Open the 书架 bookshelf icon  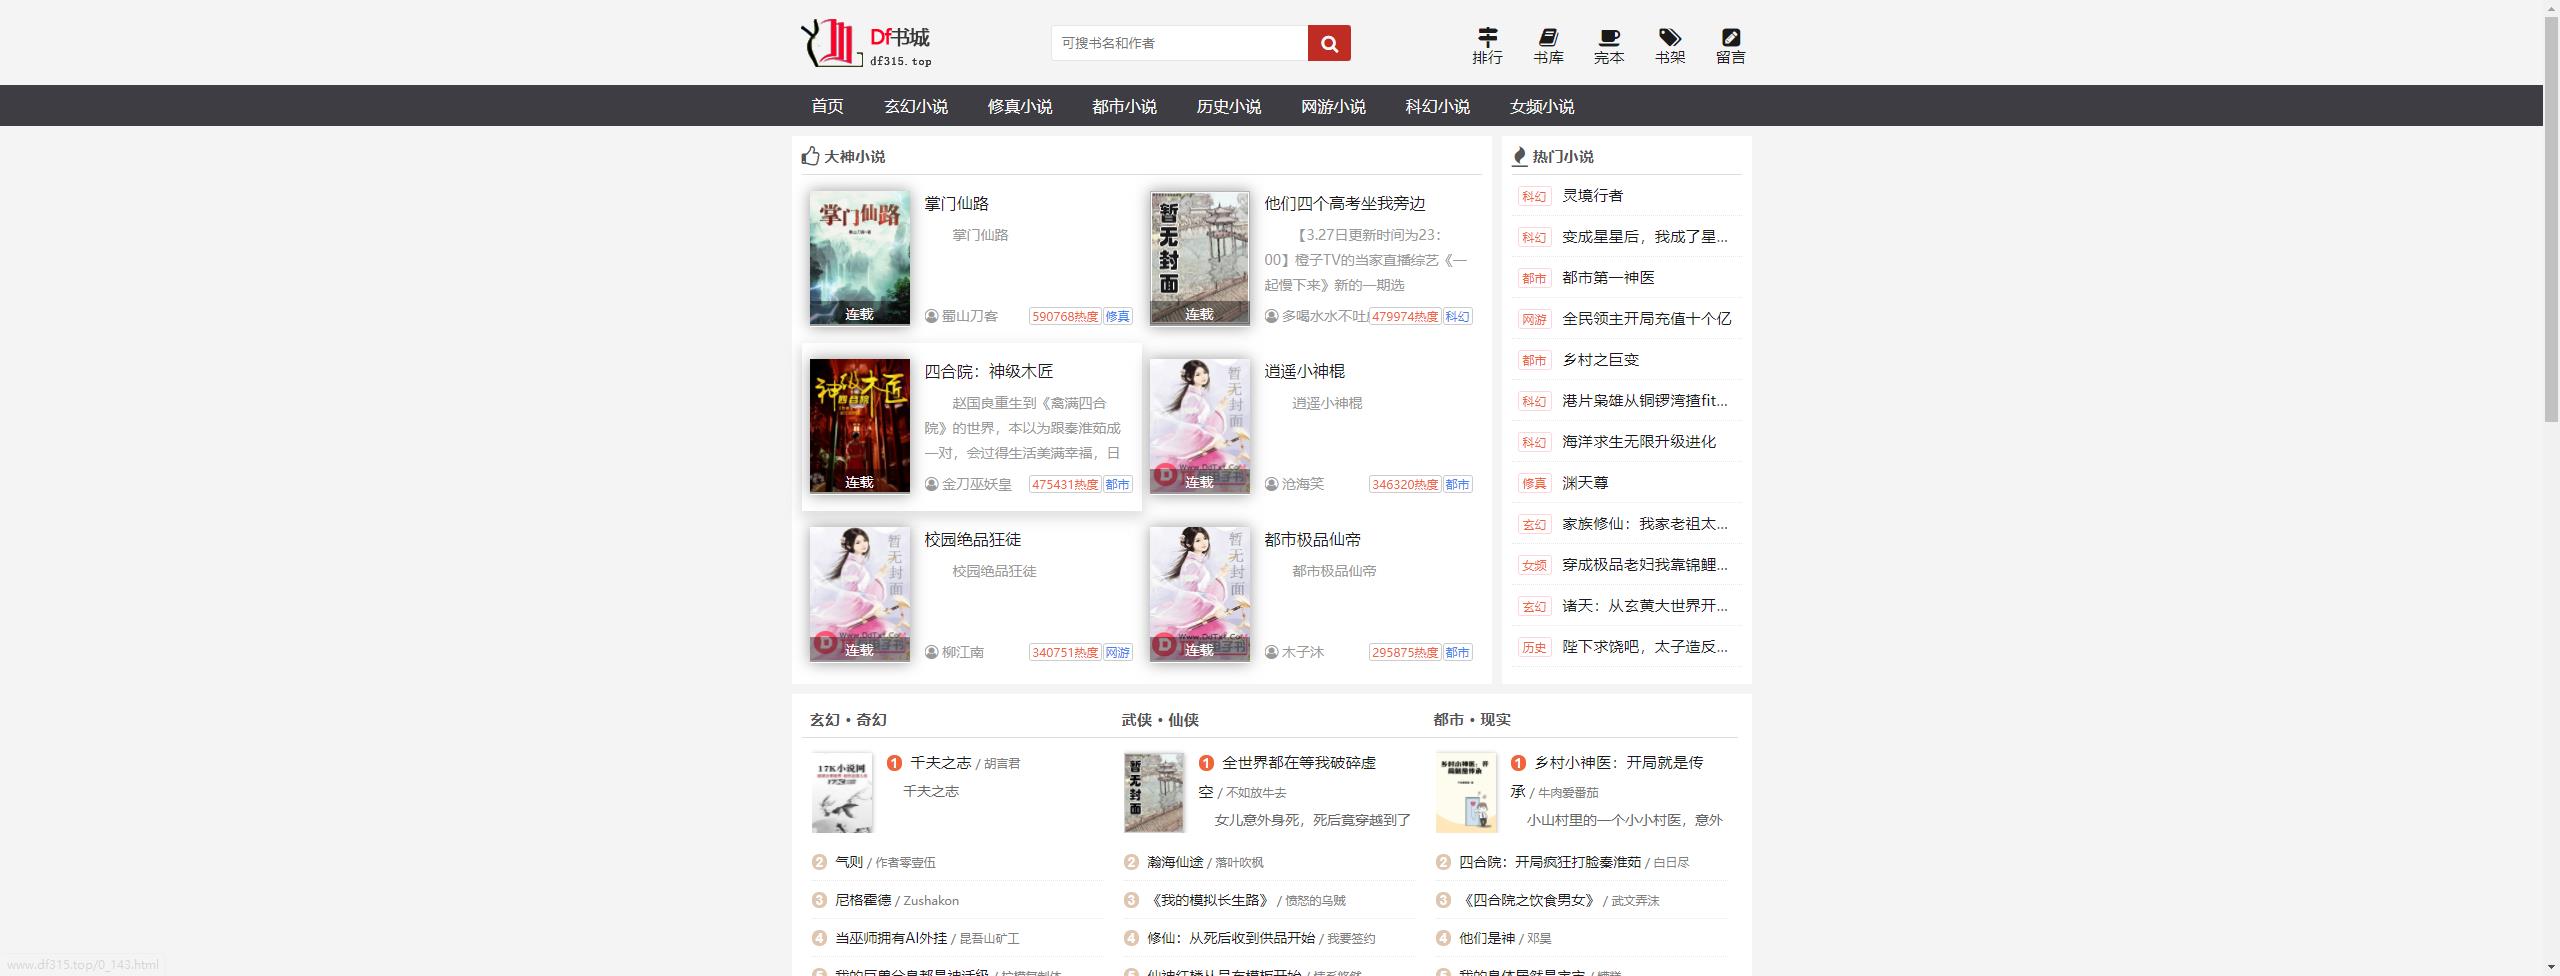click(1669, 46)
